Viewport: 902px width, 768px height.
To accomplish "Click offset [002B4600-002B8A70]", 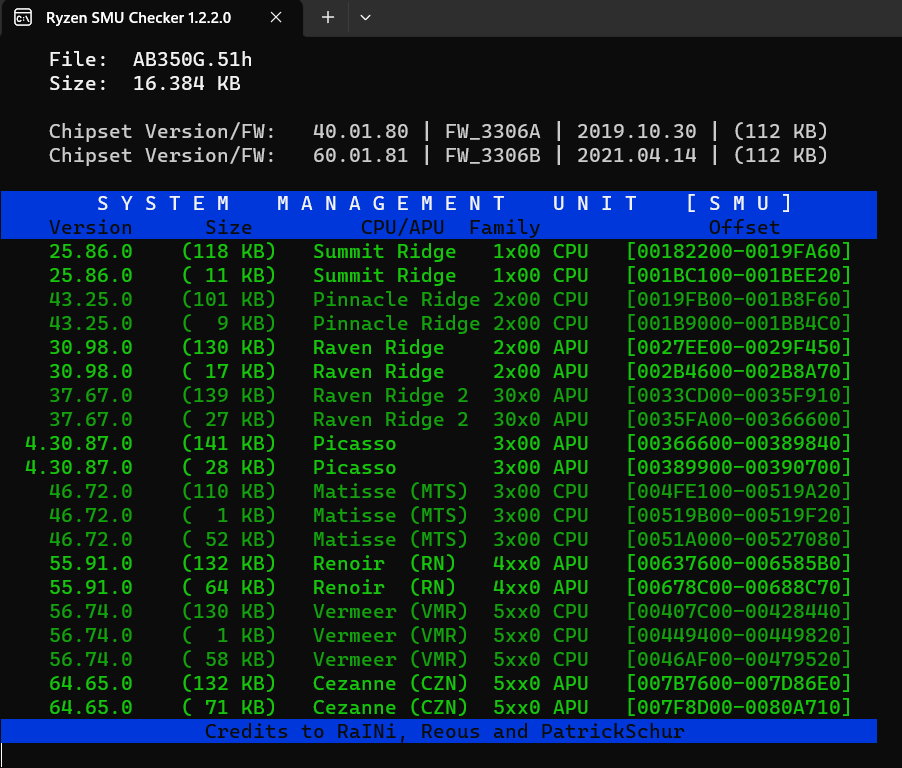I will point(739,372).
